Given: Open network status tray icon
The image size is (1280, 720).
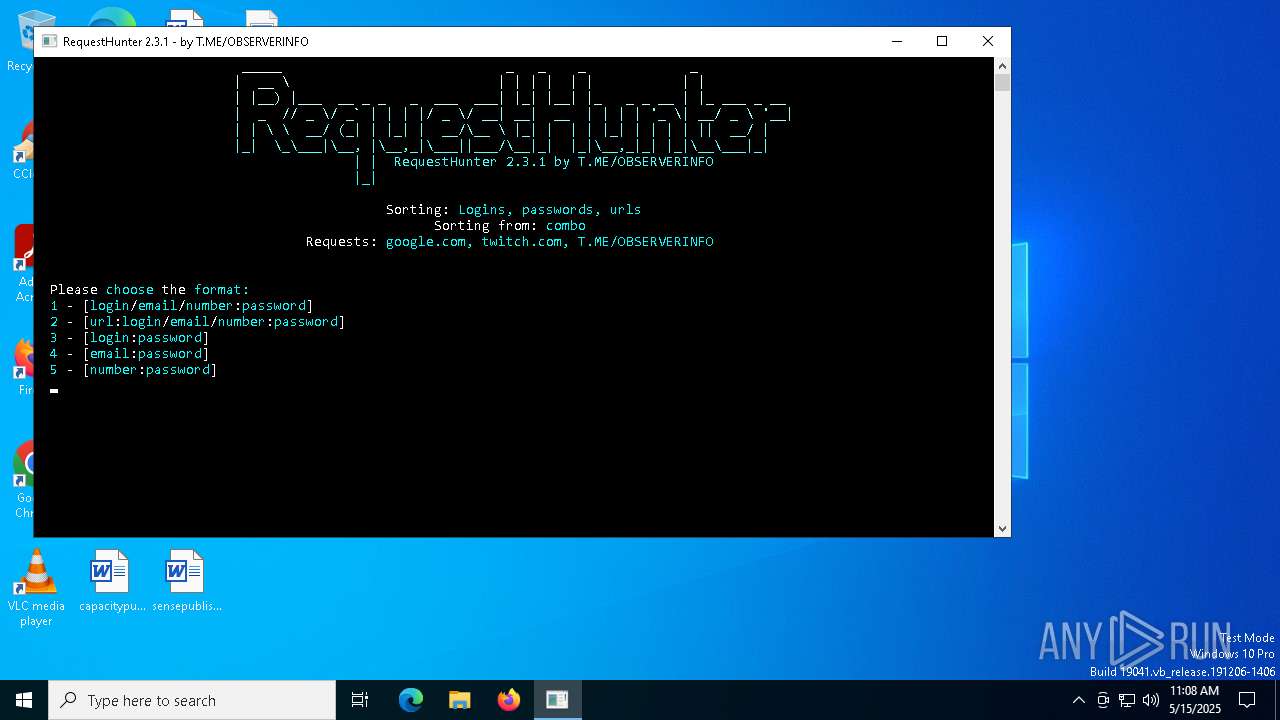Looking at the screenshot, I should pyautogui.click(x=1127, y=700).
